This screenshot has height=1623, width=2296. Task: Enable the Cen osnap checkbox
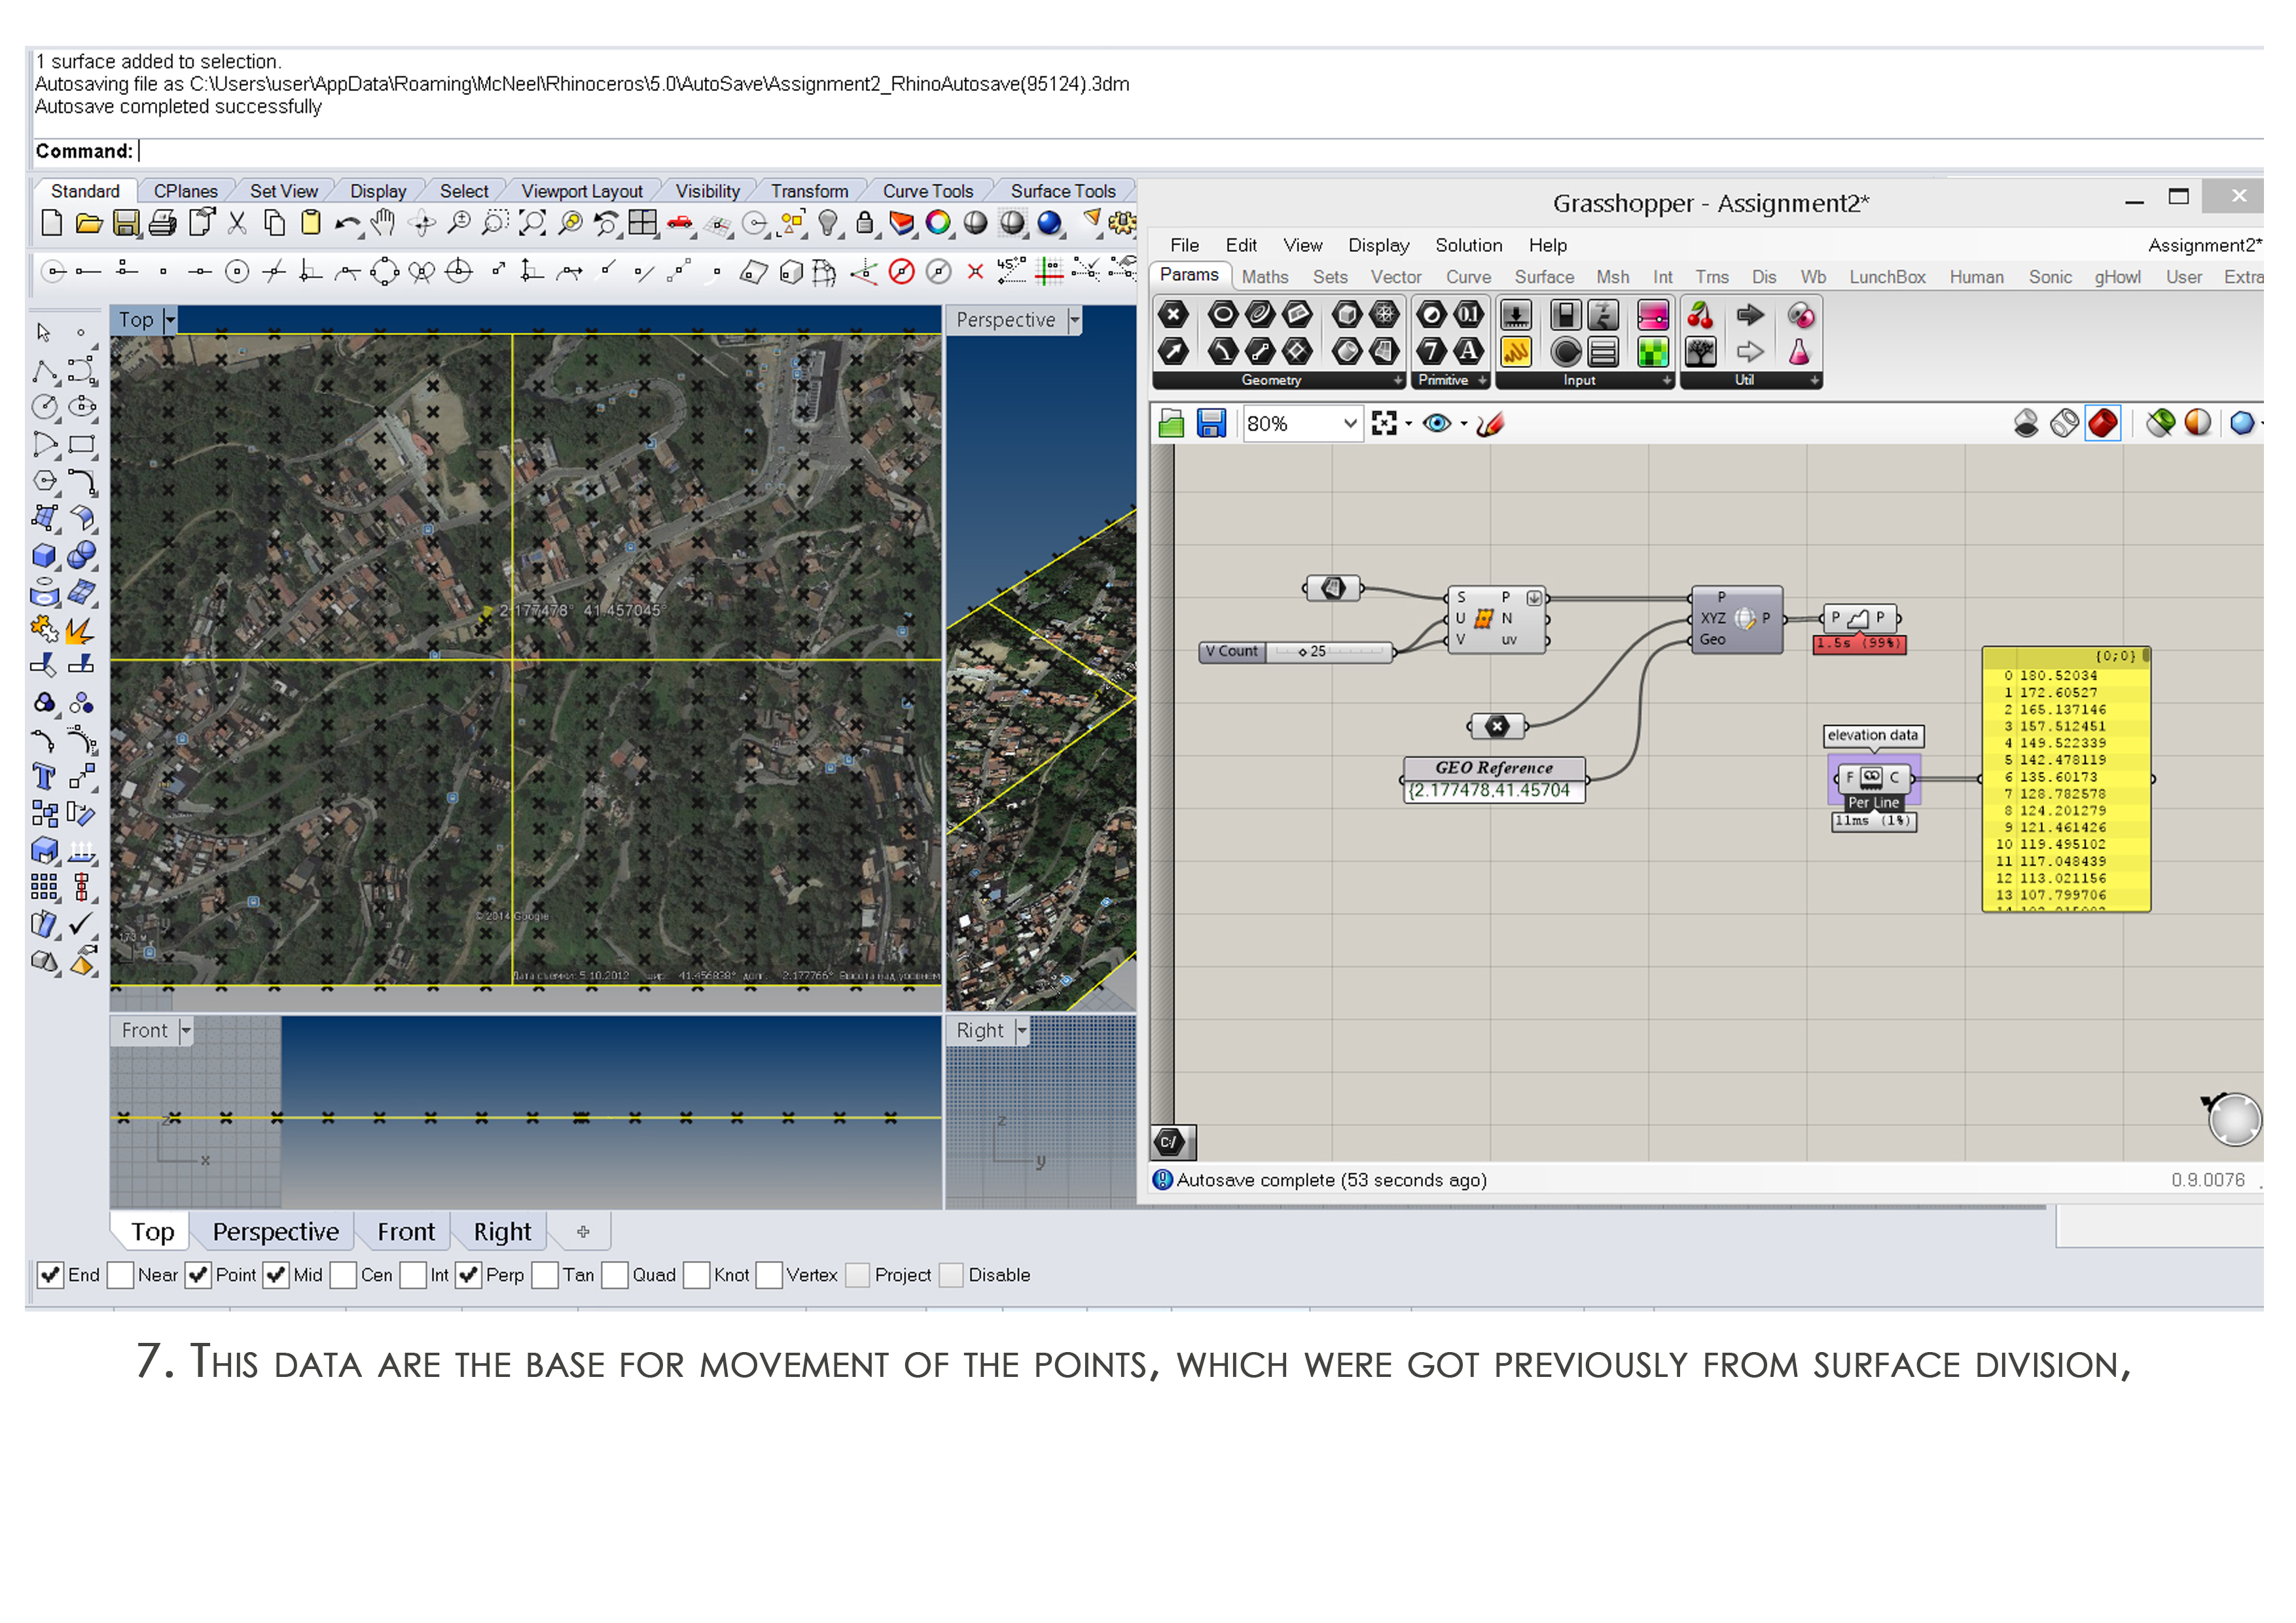coord(344,1275)
